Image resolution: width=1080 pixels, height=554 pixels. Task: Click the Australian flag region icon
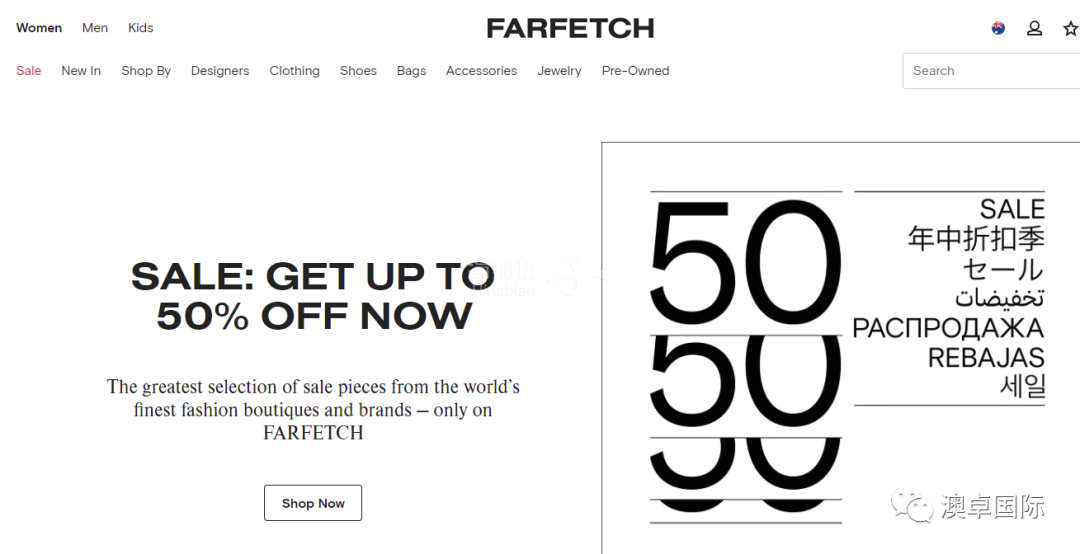998,28
